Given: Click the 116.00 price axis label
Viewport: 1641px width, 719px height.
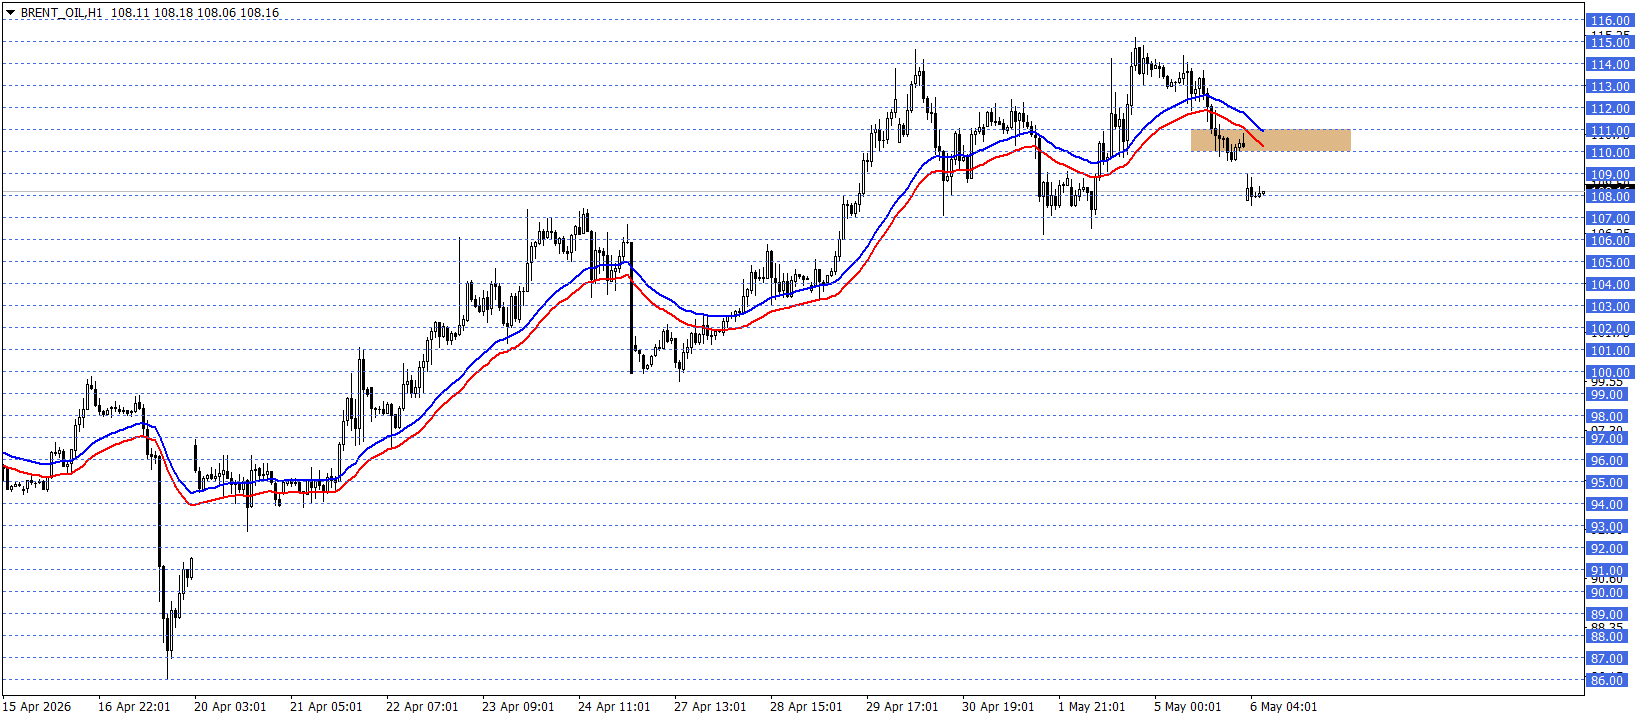Looking at the screenshot, I should (x=1610, y=20).
